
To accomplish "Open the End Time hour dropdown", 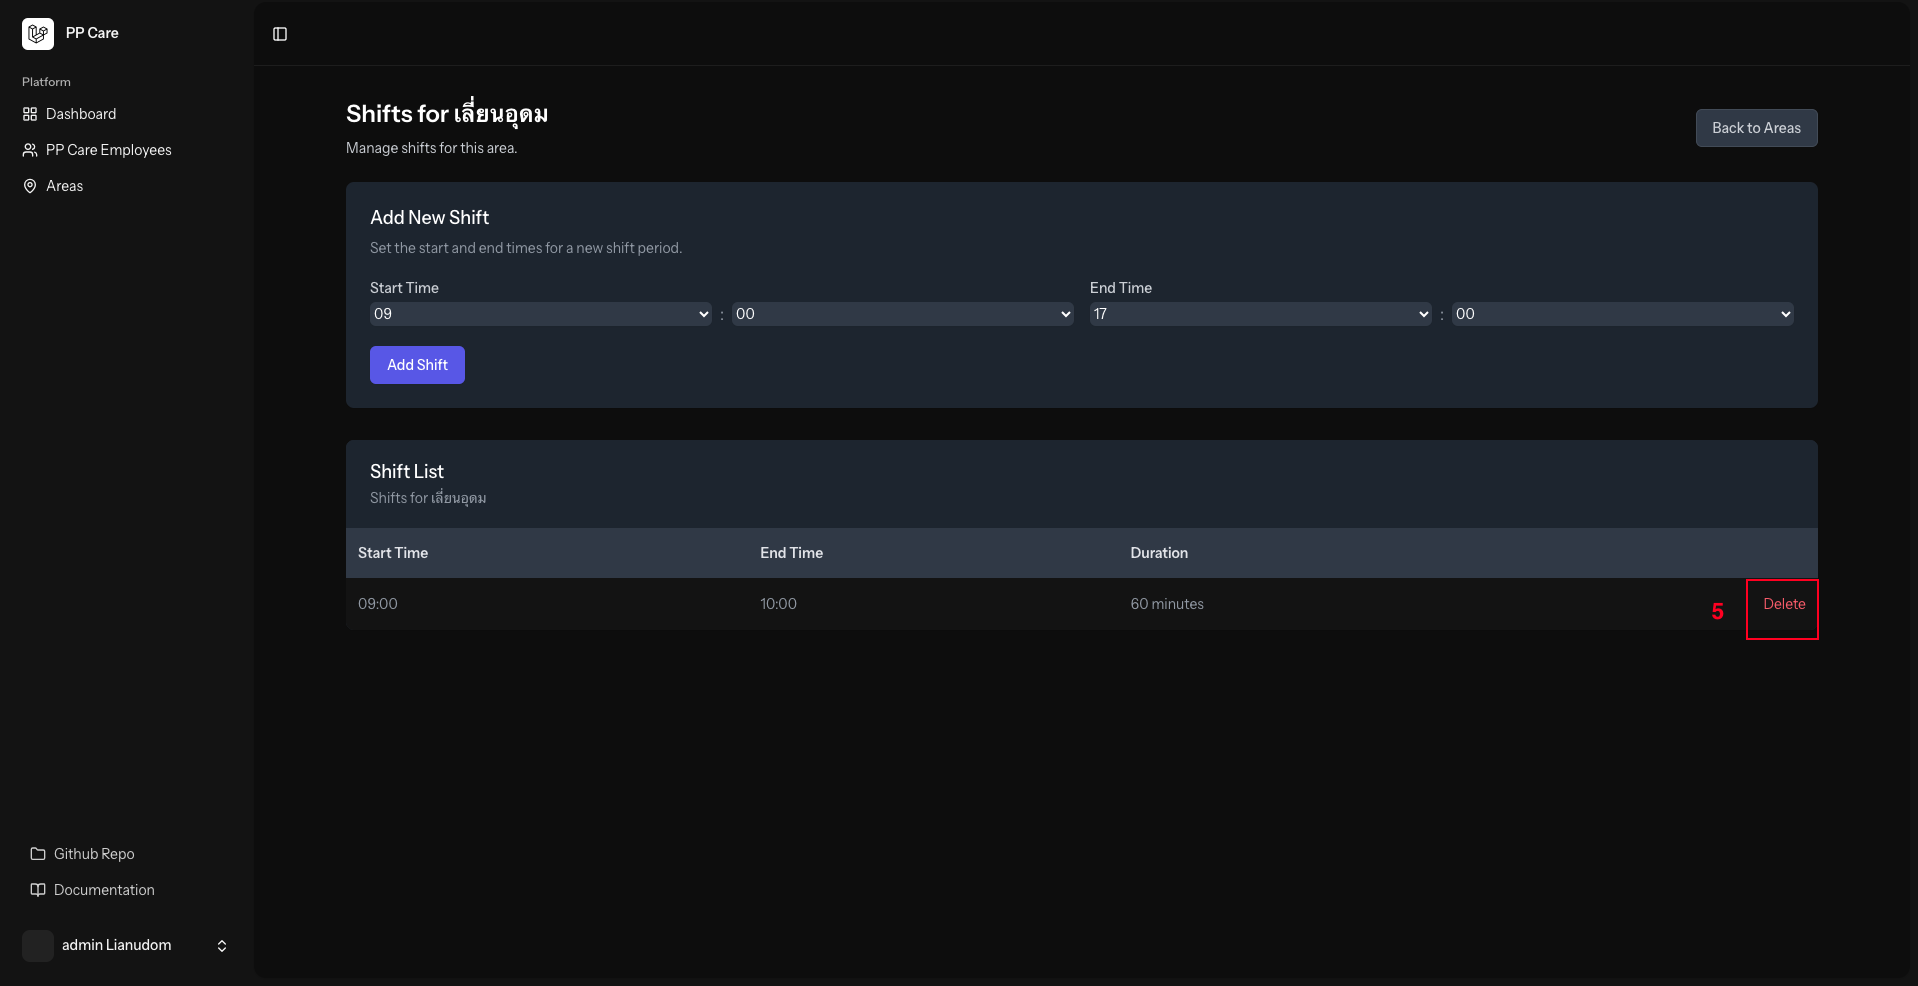I will point(1261,314).
